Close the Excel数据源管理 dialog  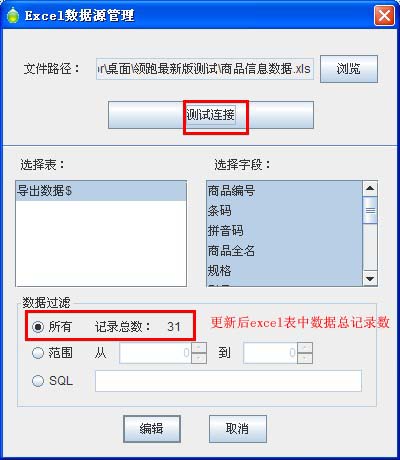click(x=384, y=15)
